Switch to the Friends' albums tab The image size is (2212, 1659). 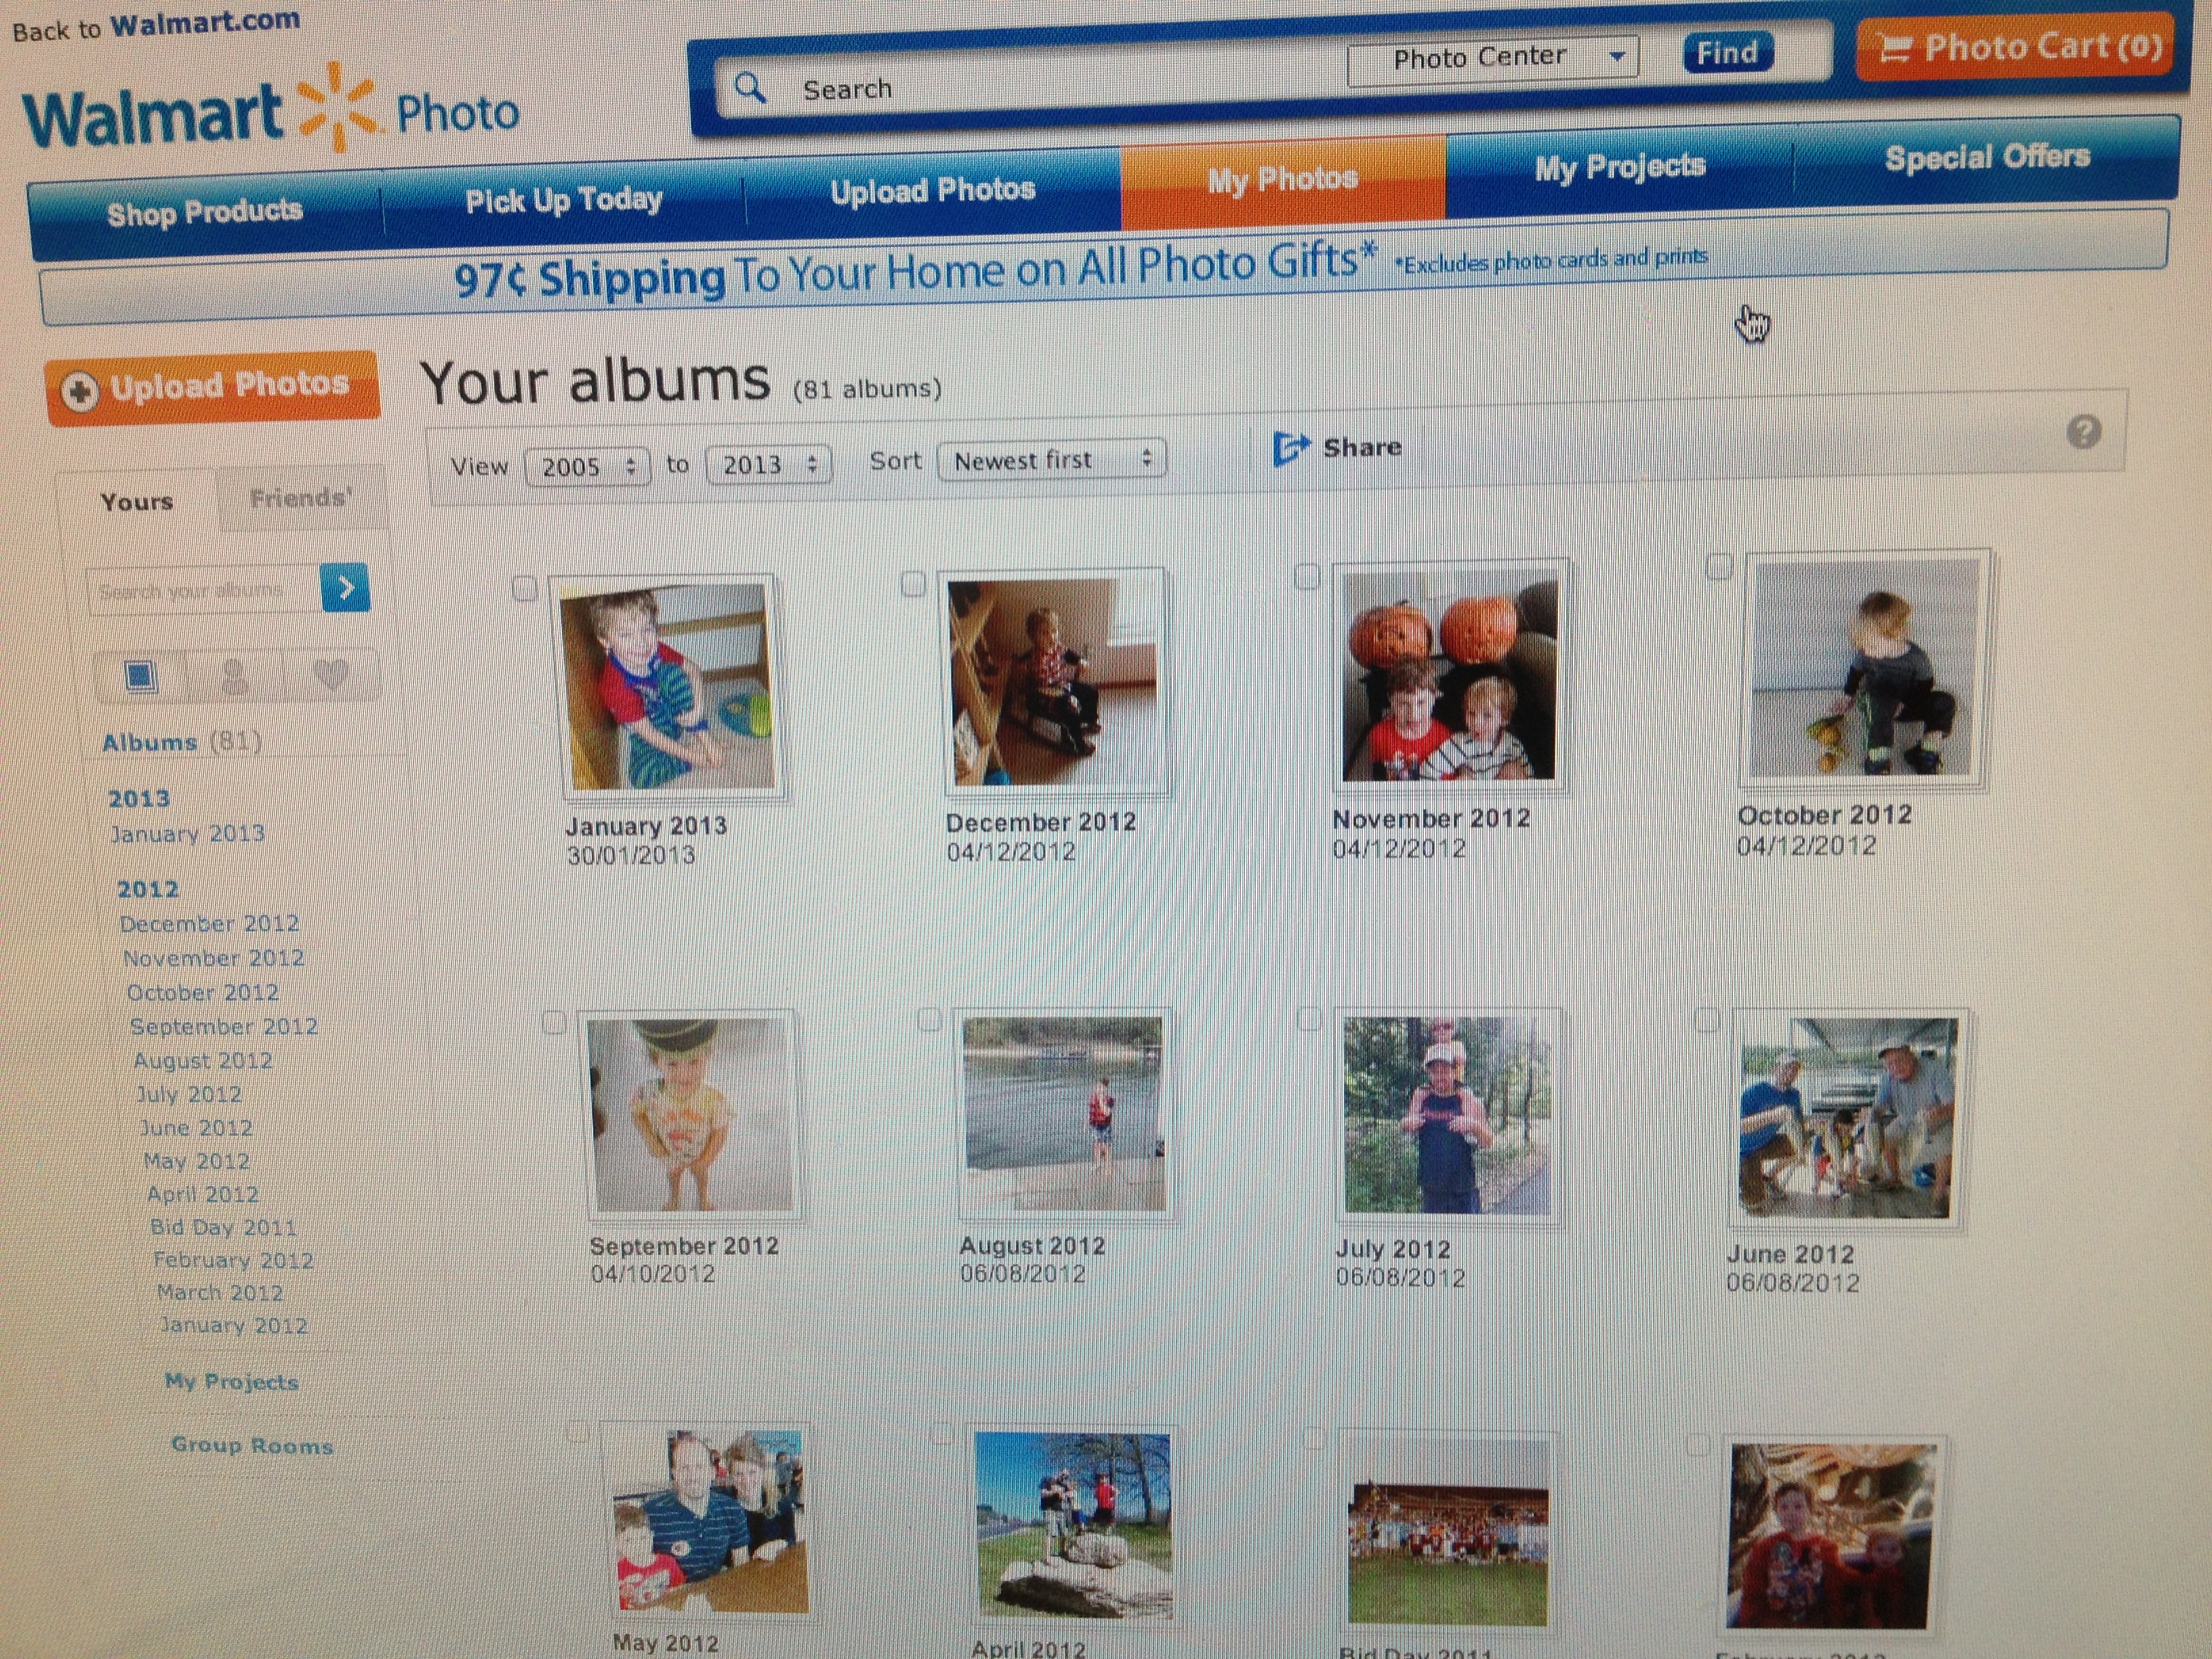300,498
